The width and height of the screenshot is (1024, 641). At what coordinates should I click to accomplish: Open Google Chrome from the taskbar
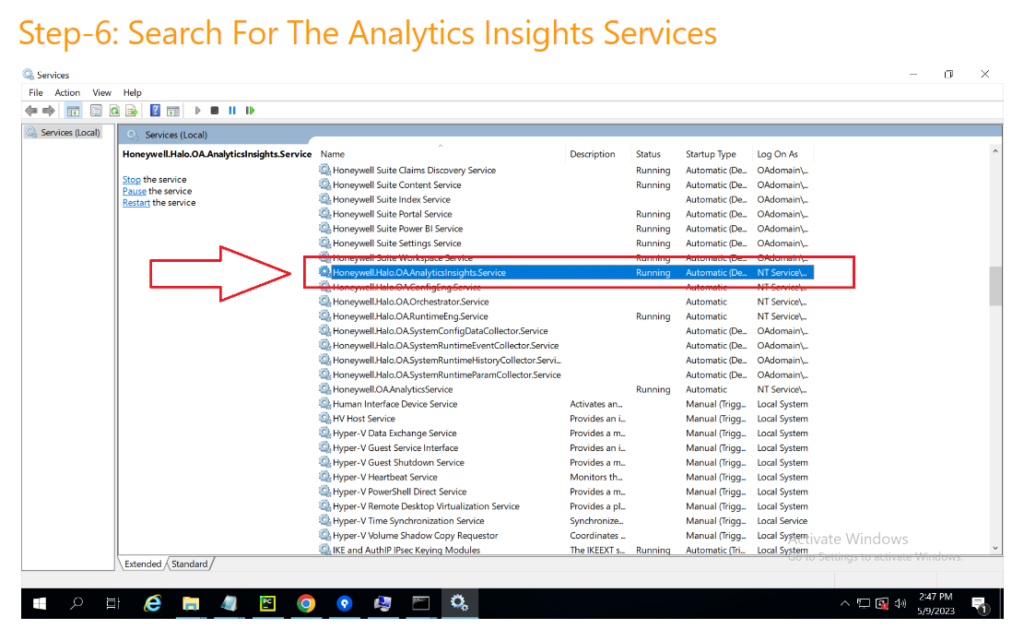coord(306,603)
